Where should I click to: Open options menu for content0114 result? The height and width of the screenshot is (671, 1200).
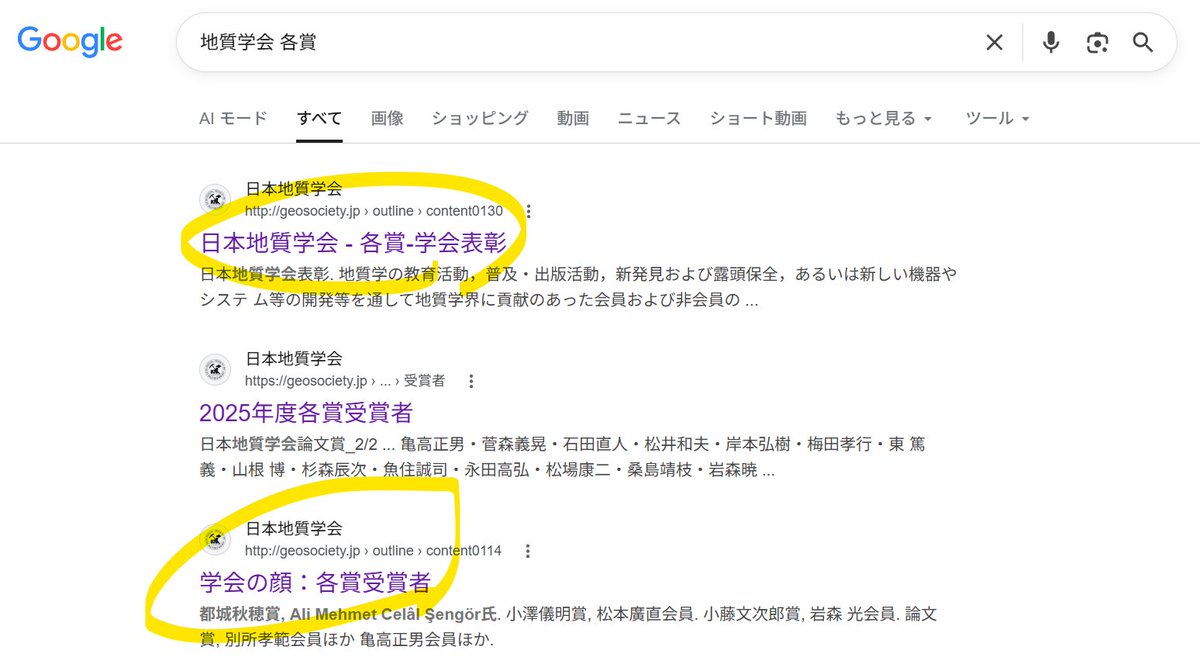point(528,551)
